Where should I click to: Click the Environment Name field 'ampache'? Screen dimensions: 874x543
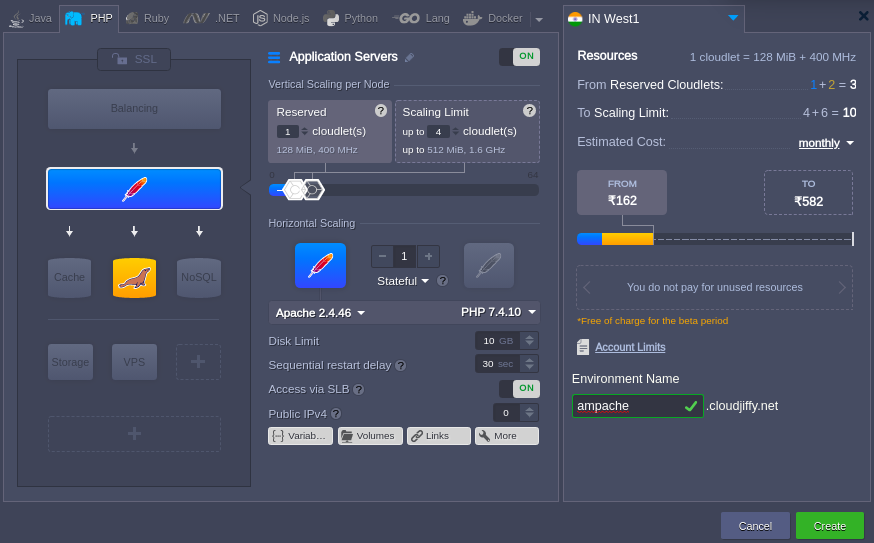point(638,406)
